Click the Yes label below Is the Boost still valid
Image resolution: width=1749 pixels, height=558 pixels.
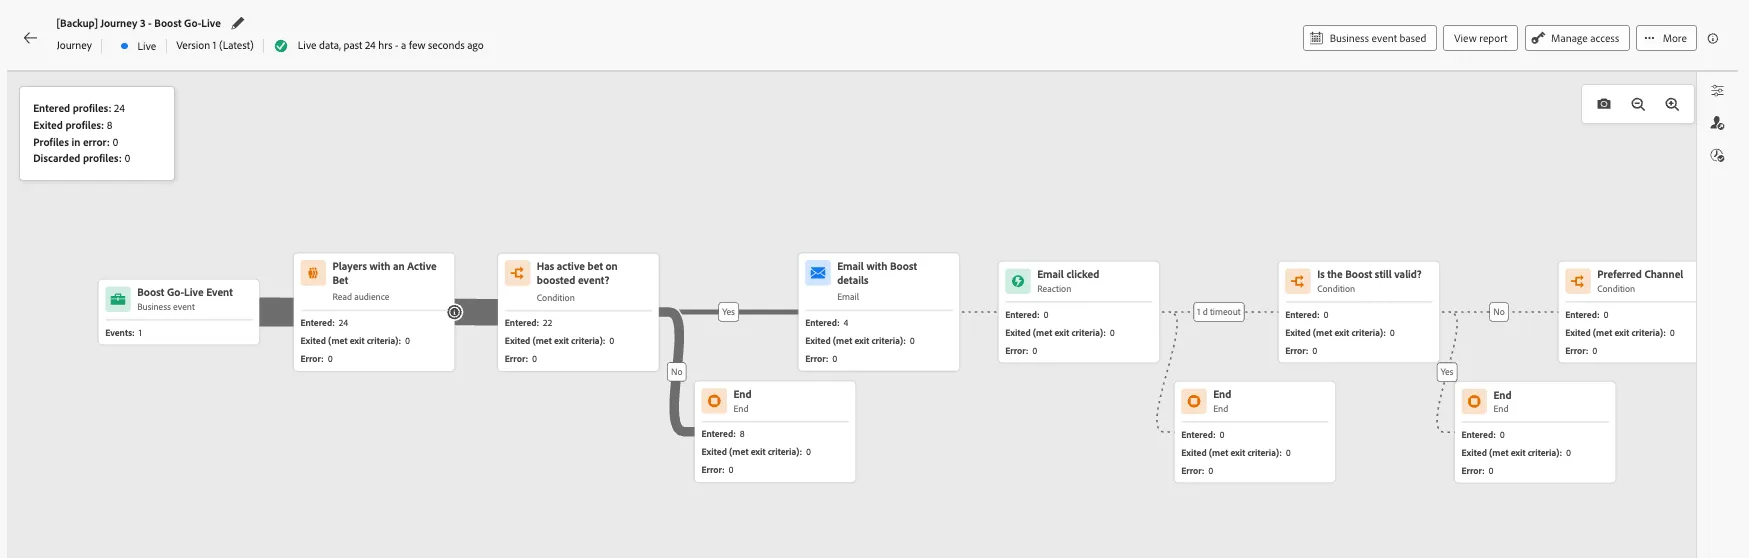[1447, 372]
